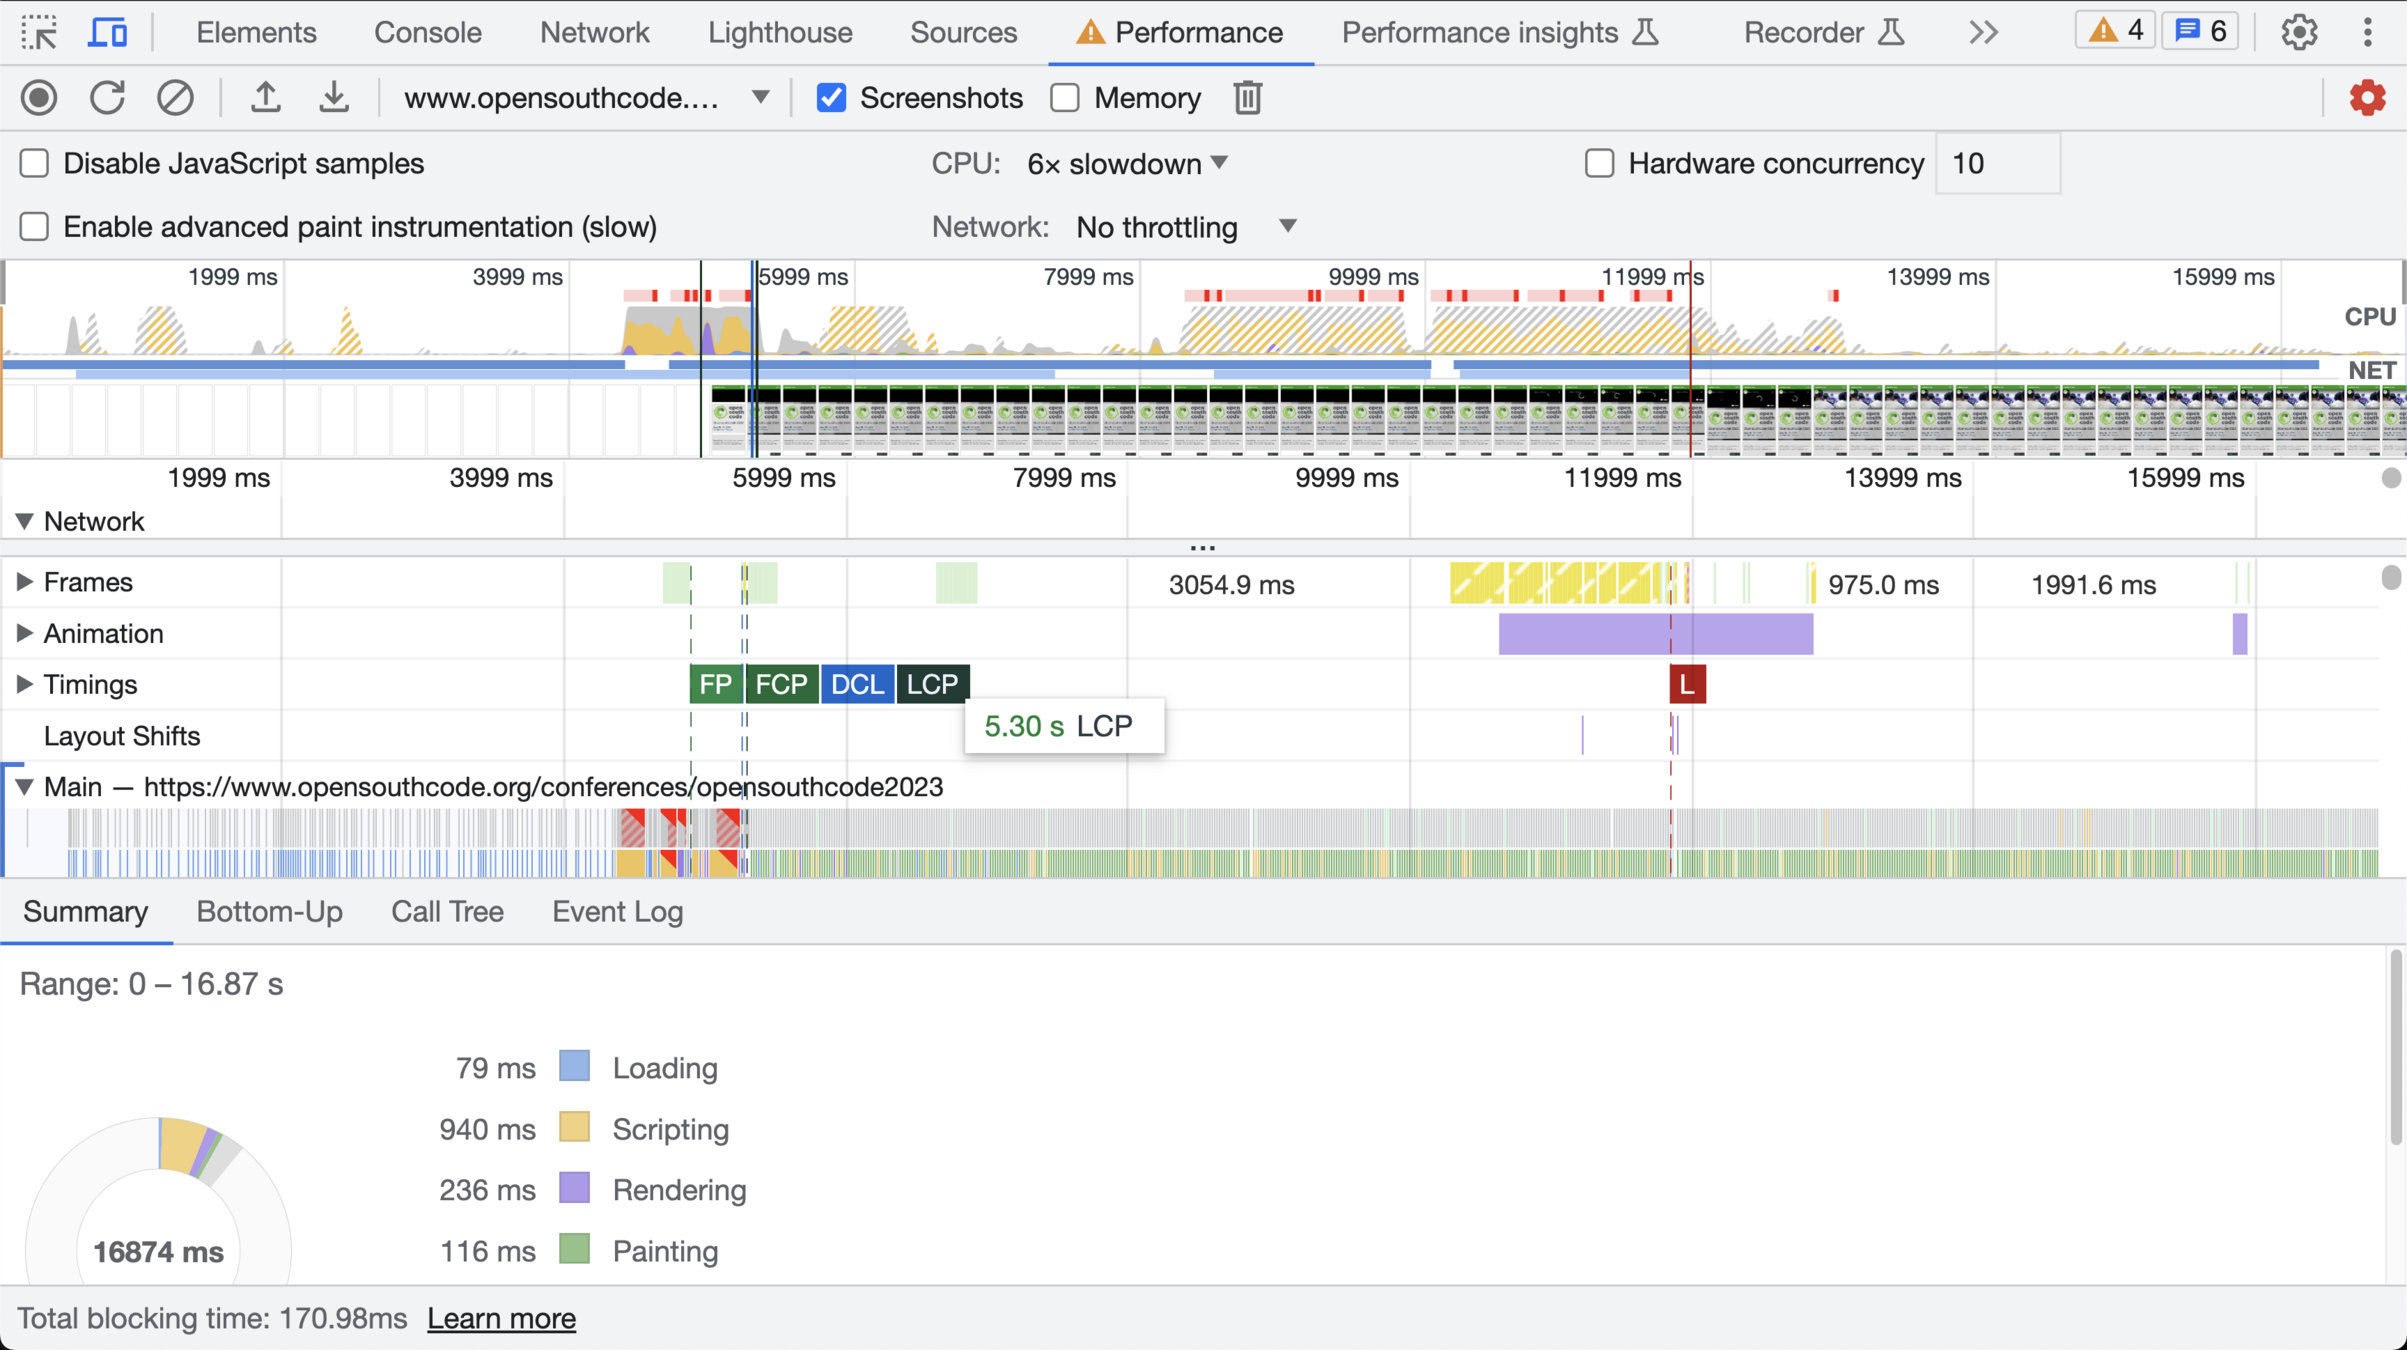Open the Network No throttling dropdown
The image size is (2407, 1350).
pyautogui.click(x=1185, y=227)
